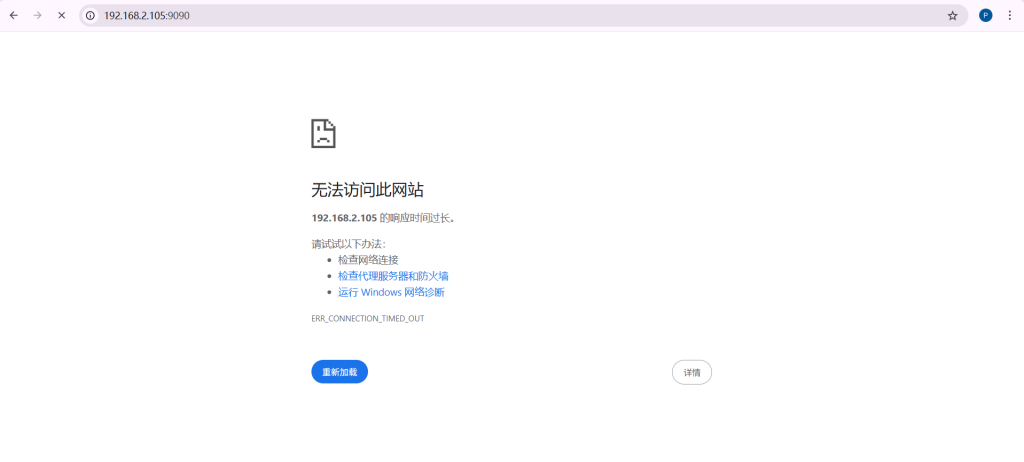This screenshot has height=462, width=1024.
Task: Click the 的响应时间过长 message text
Action: 417,218
